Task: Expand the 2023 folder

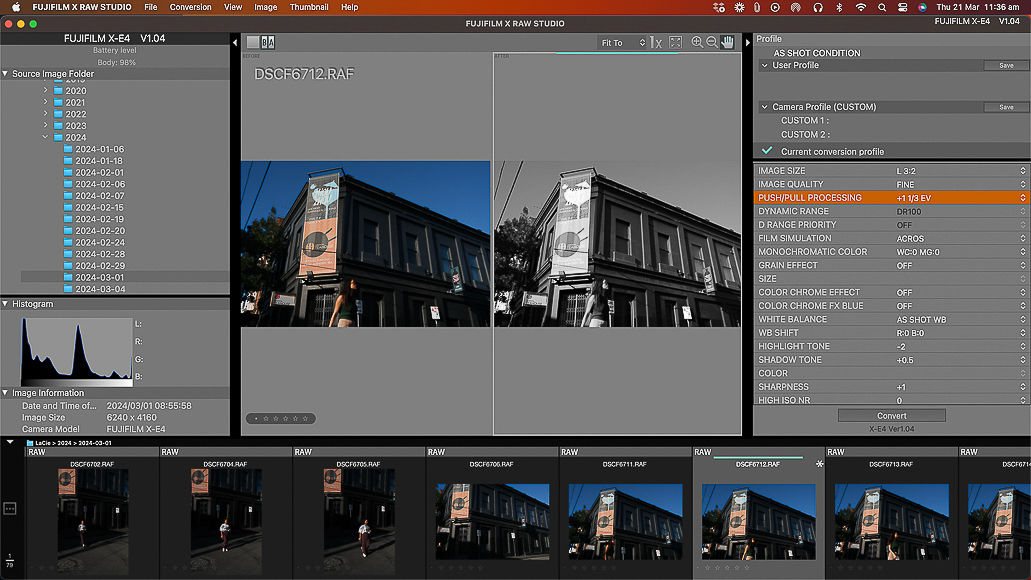Action: tap(45, 125)
